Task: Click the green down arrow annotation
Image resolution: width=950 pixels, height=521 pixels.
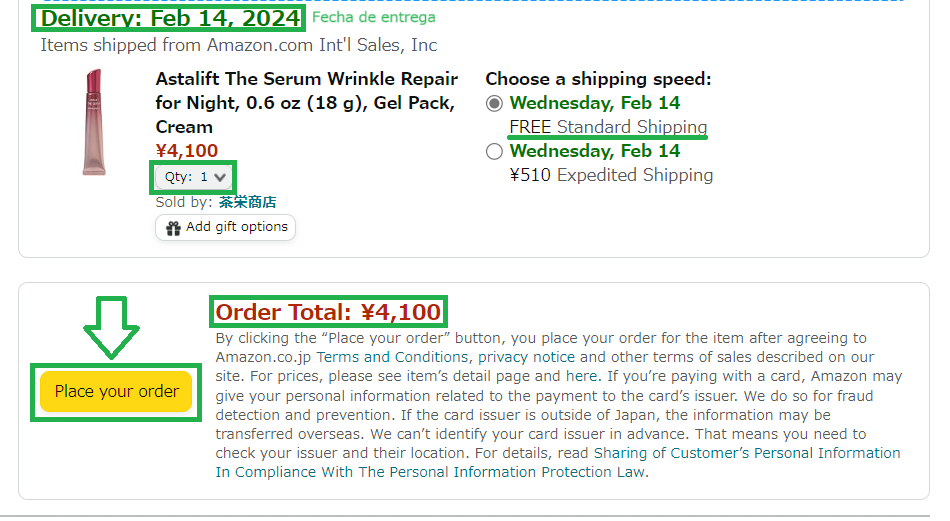Action: click(111, 328)
